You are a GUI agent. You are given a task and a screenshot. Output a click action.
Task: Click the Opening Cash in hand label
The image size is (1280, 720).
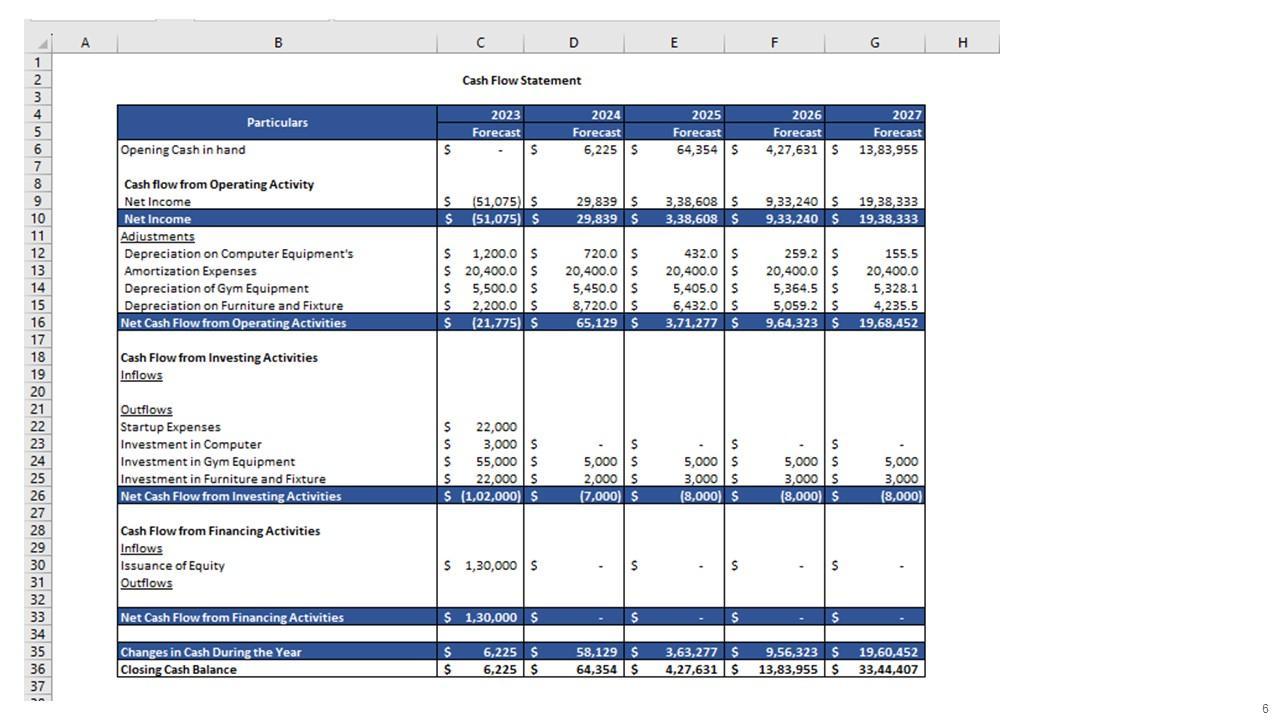[182, 150]
